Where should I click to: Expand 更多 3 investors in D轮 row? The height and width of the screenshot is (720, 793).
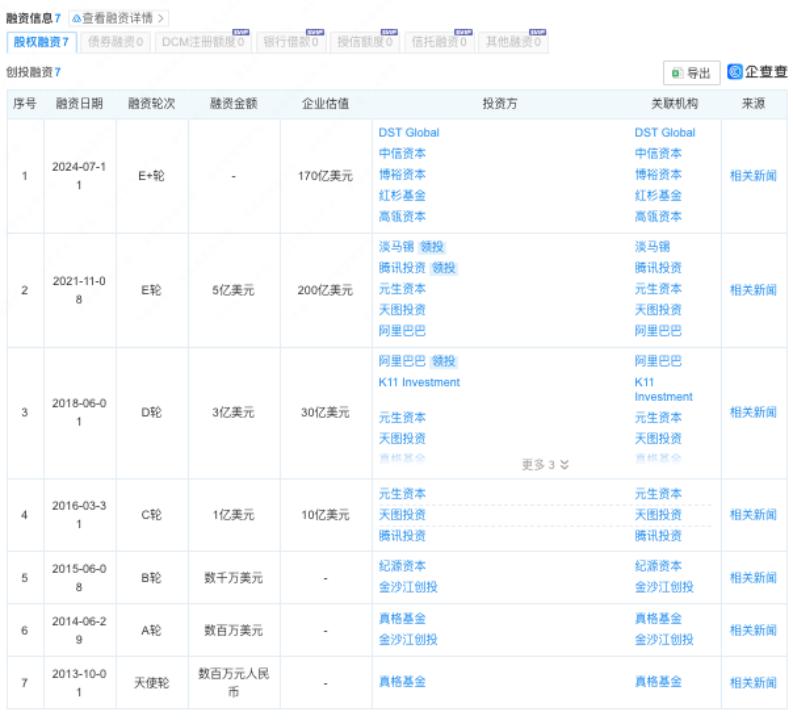545,465
